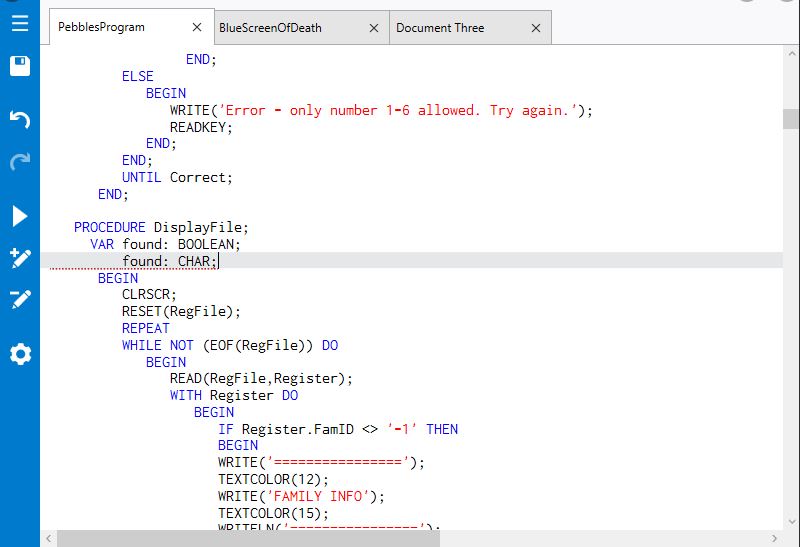This screenshot has width=800, height=547.
Task: Close the PebblesProgram tab
Action: tap(197, 27)
